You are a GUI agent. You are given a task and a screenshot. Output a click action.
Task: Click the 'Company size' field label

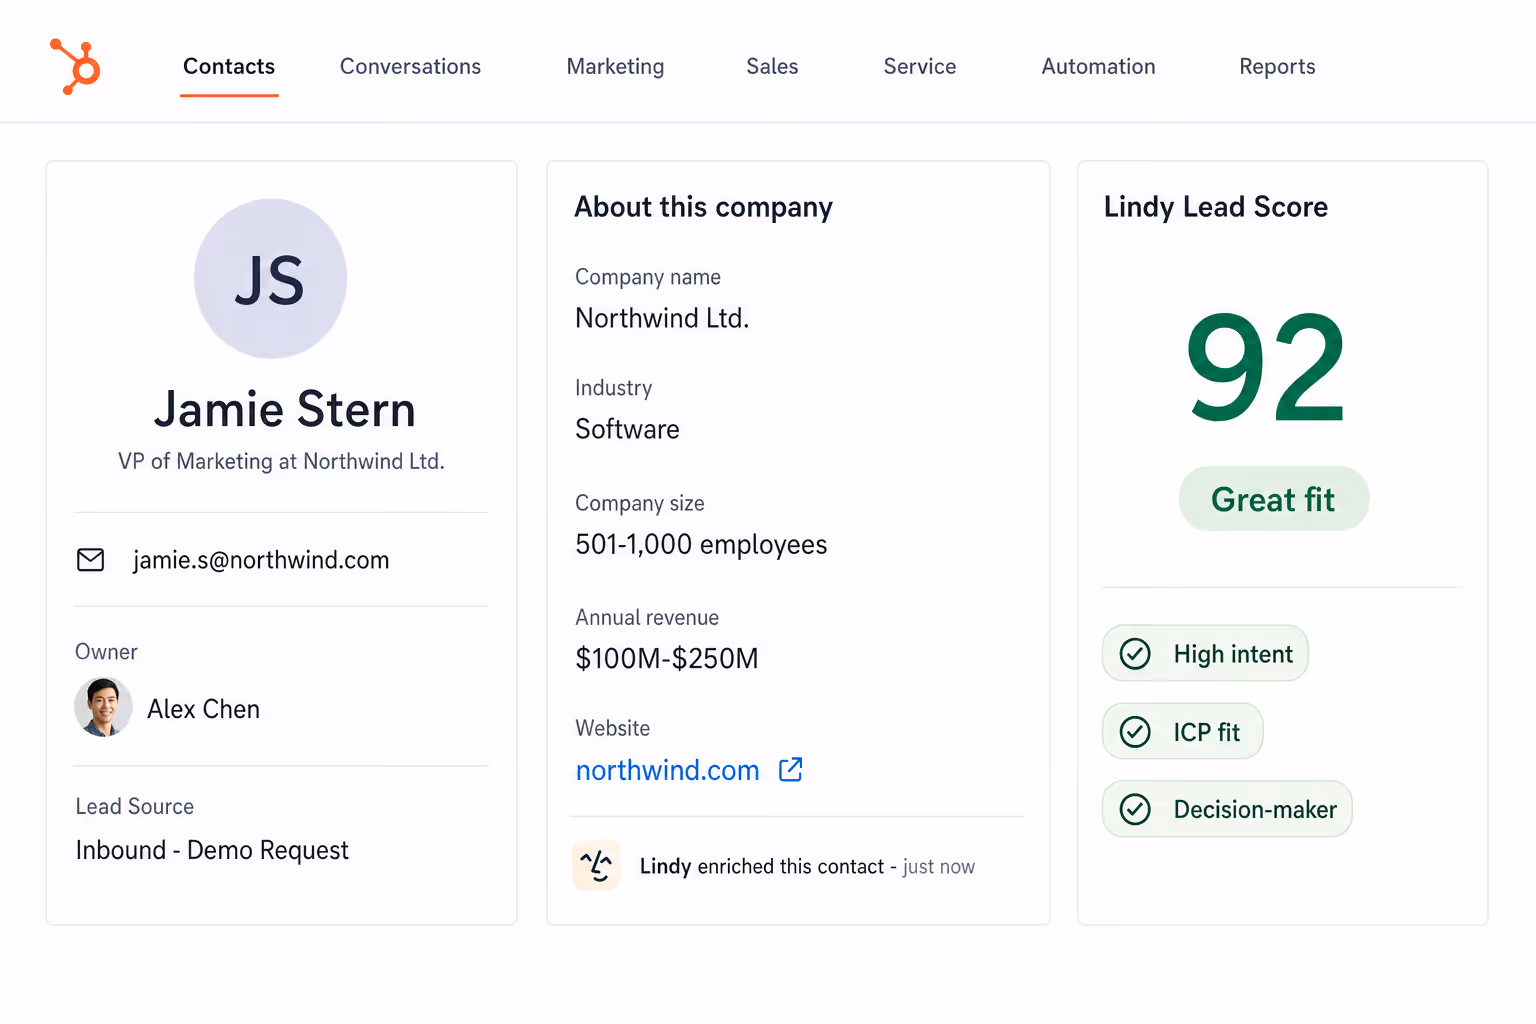(640, 503)
